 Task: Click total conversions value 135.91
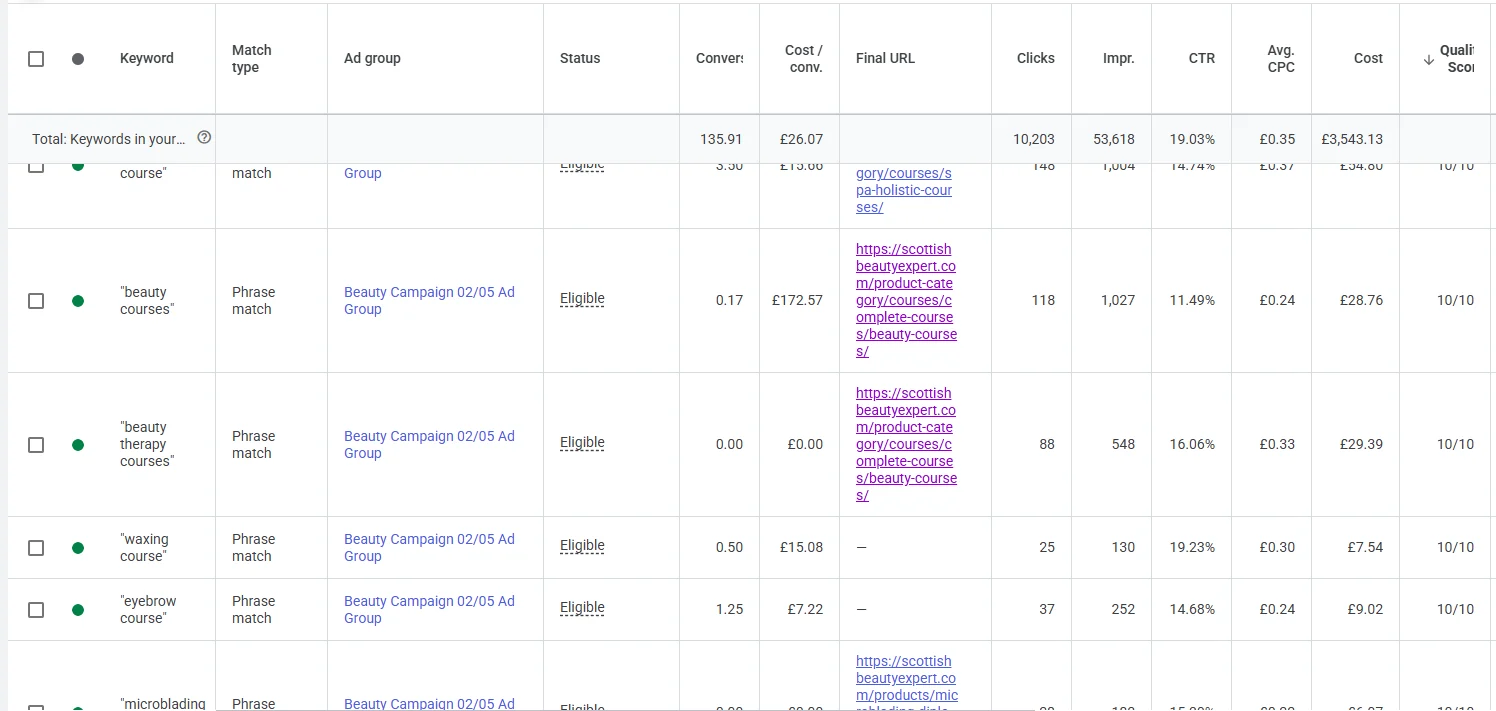pyautogui.click(x=722, y=140)
